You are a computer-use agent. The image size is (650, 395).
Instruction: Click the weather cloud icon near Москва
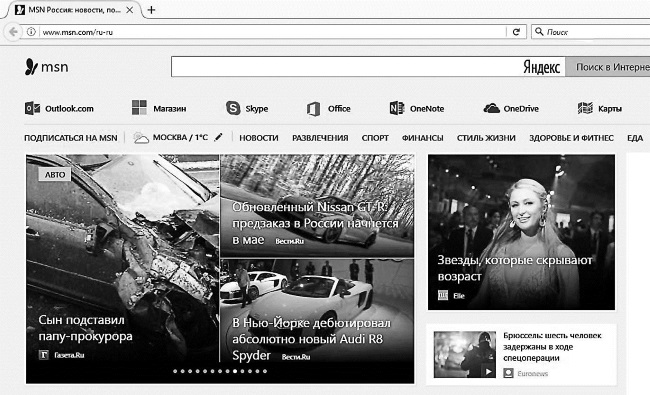141,138
